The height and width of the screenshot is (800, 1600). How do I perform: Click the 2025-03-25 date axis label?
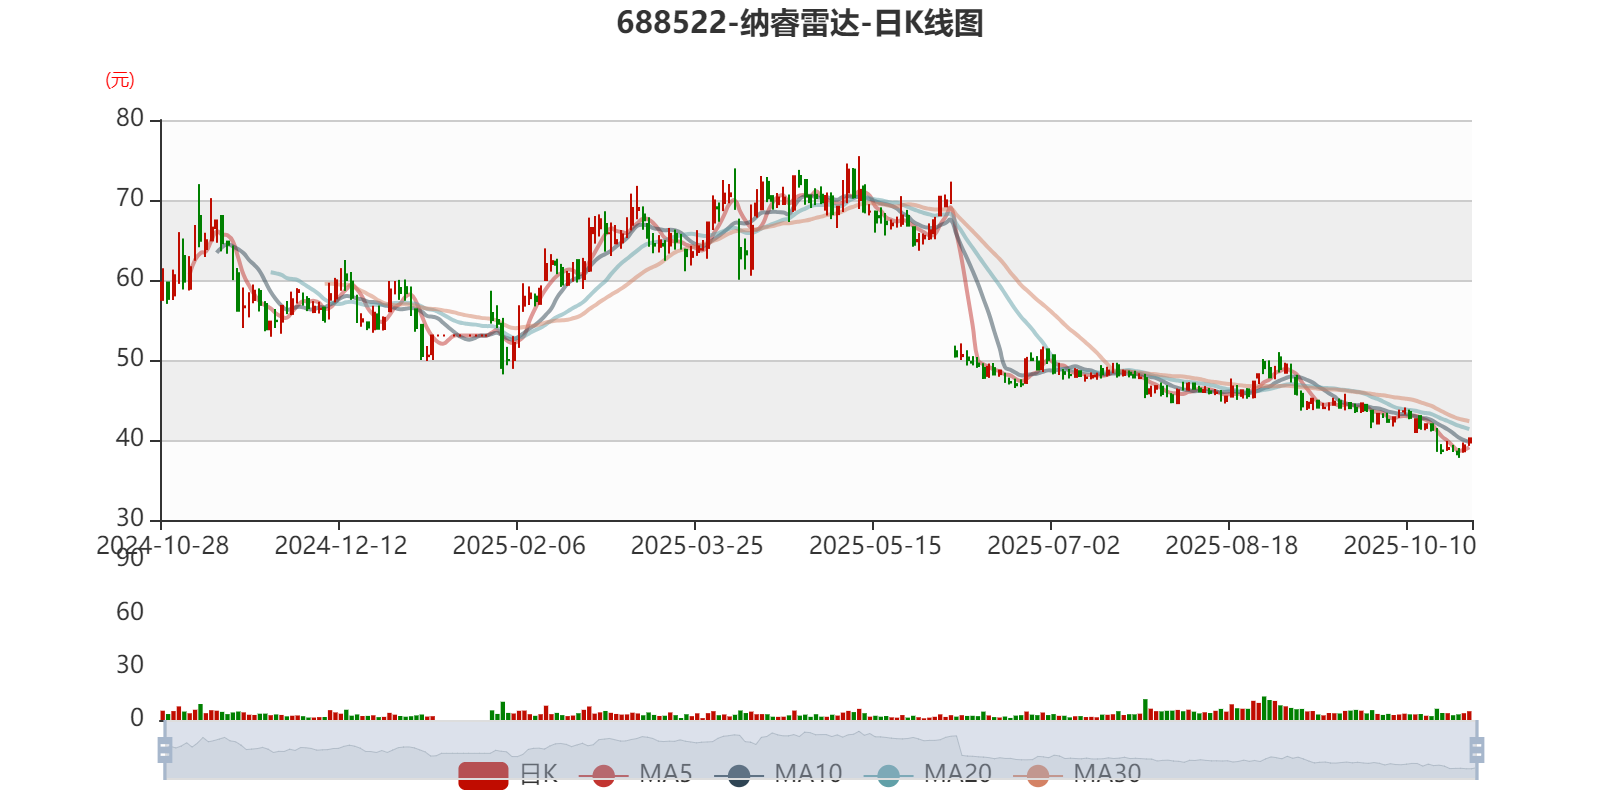[x=697, y=546]
